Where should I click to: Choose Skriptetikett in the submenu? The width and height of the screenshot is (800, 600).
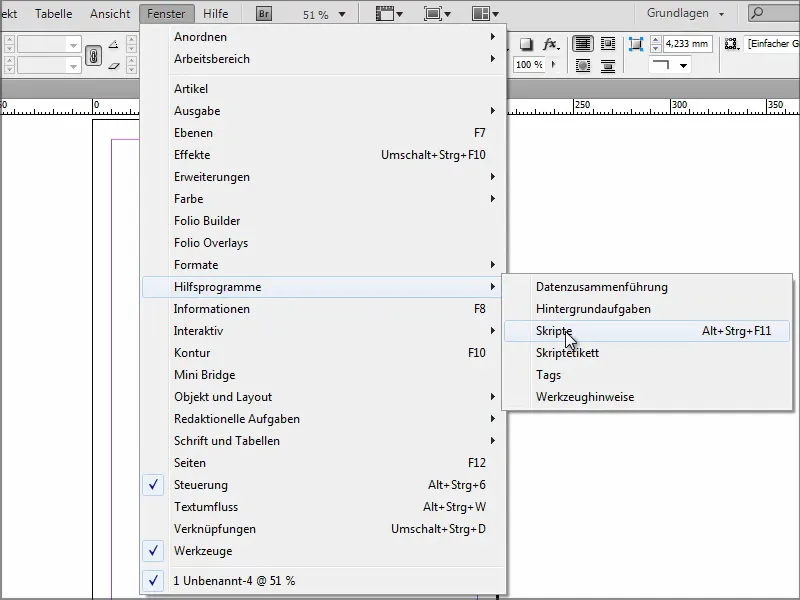click(x=647, y=353)
